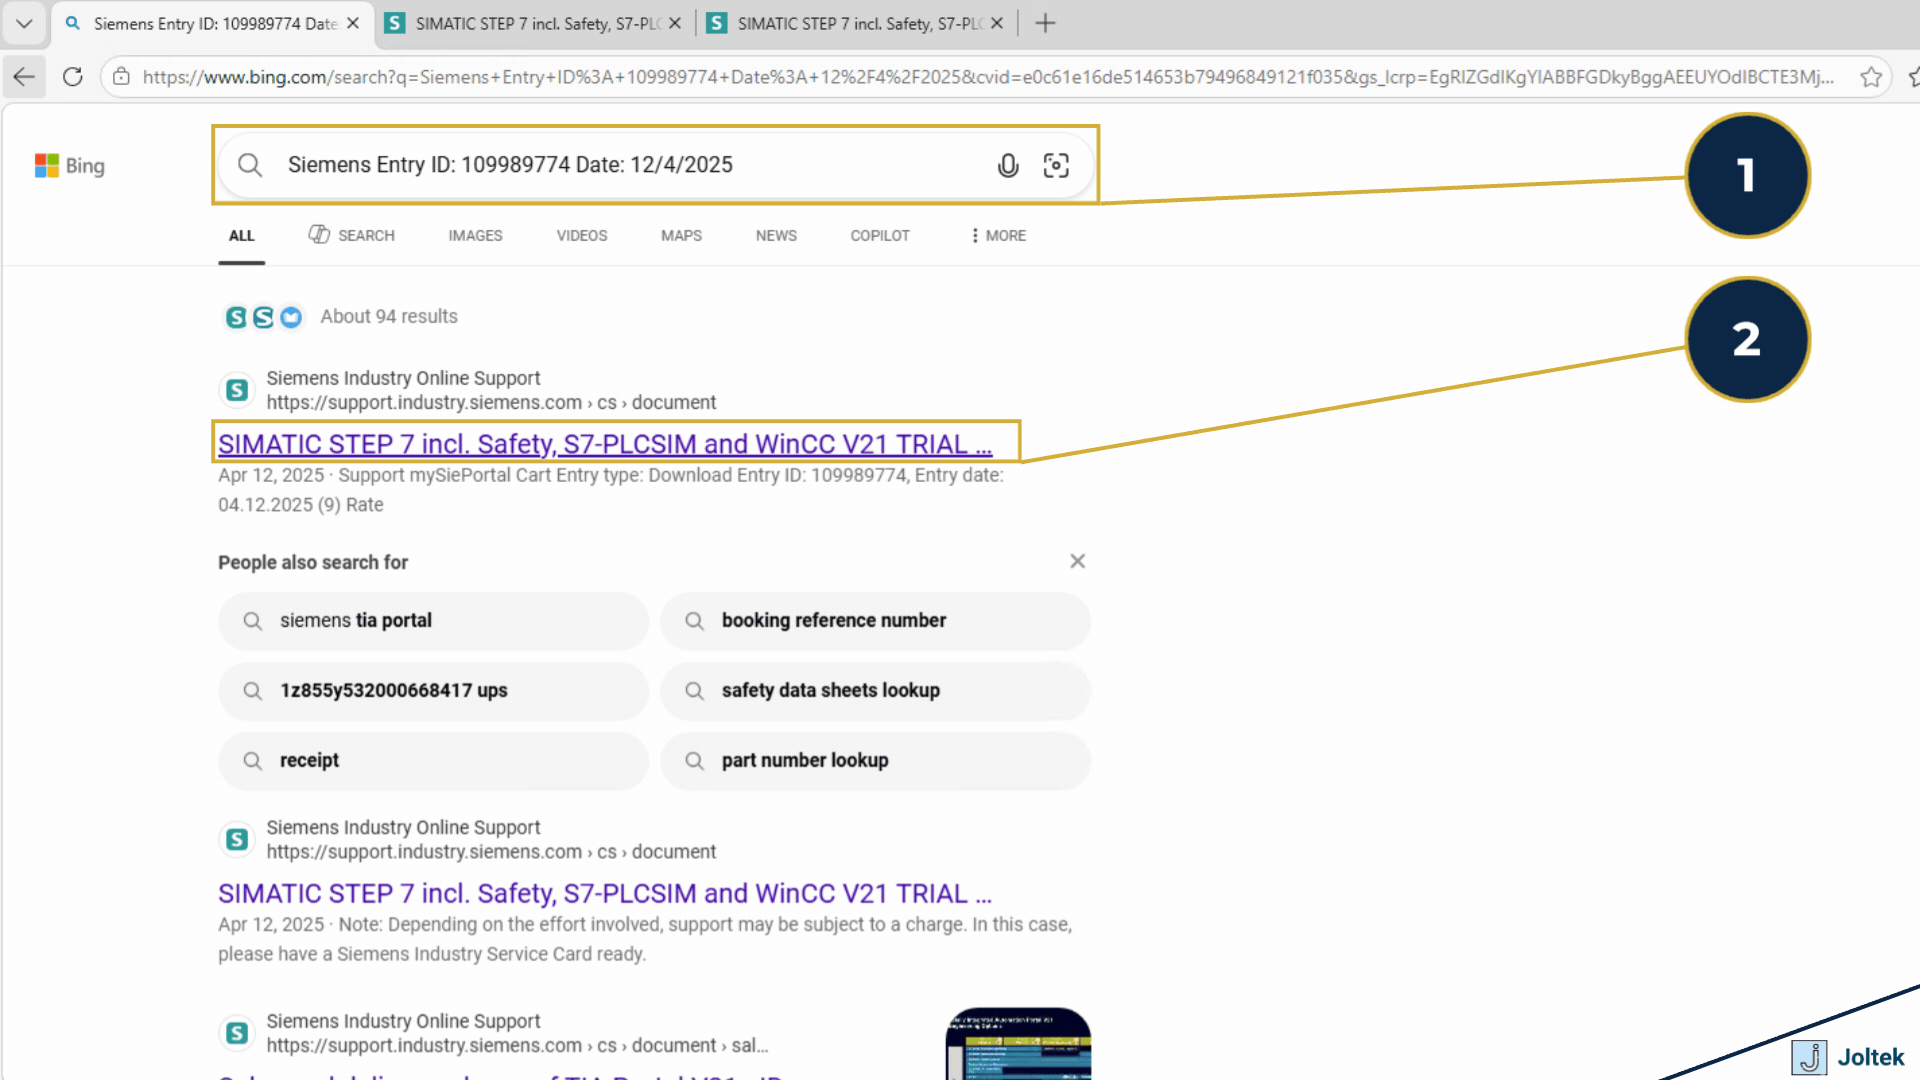View site security via the lock icon

click(120, 77)
